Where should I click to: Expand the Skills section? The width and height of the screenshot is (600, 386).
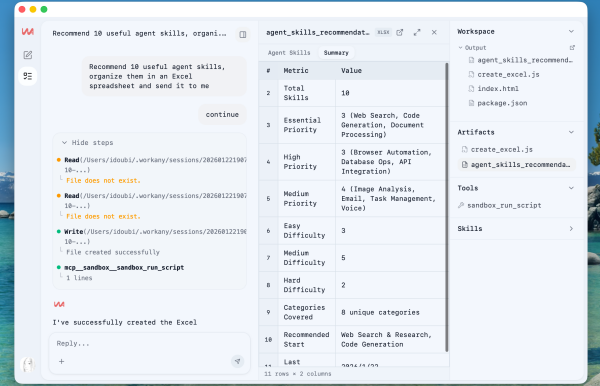pyautogui.click(x=571, y=229)
